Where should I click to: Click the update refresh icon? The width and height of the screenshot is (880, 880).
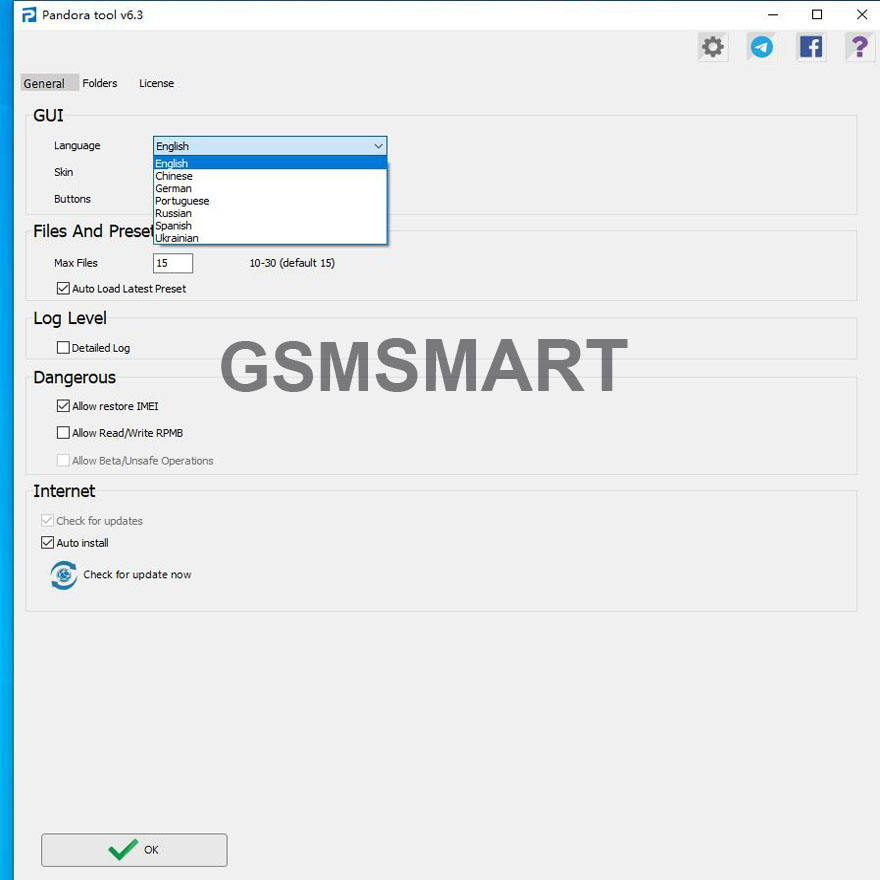[x=63, y=575]
